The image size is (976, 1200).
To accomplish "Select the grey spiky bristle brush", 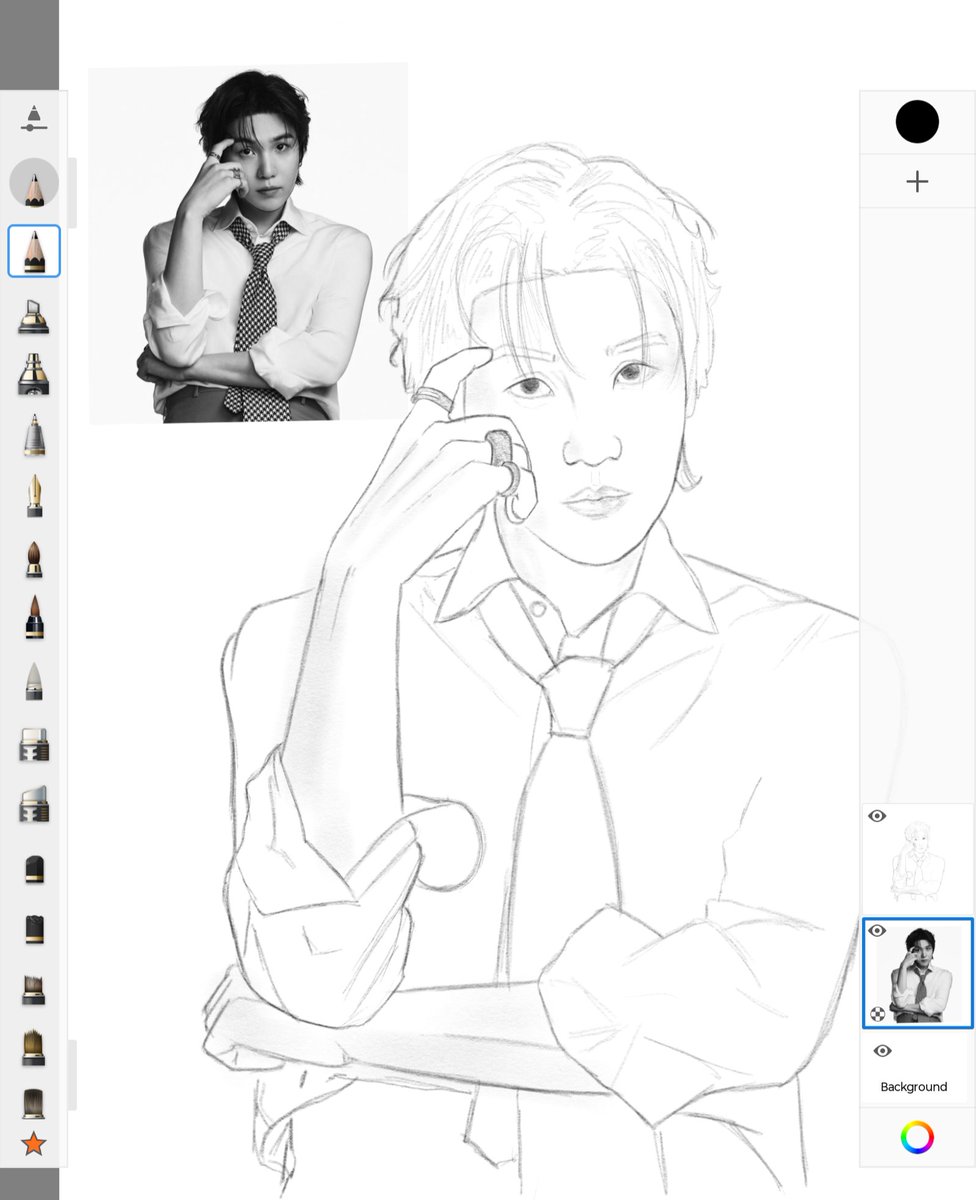I will pyautogui.click(x=34, y=989).
